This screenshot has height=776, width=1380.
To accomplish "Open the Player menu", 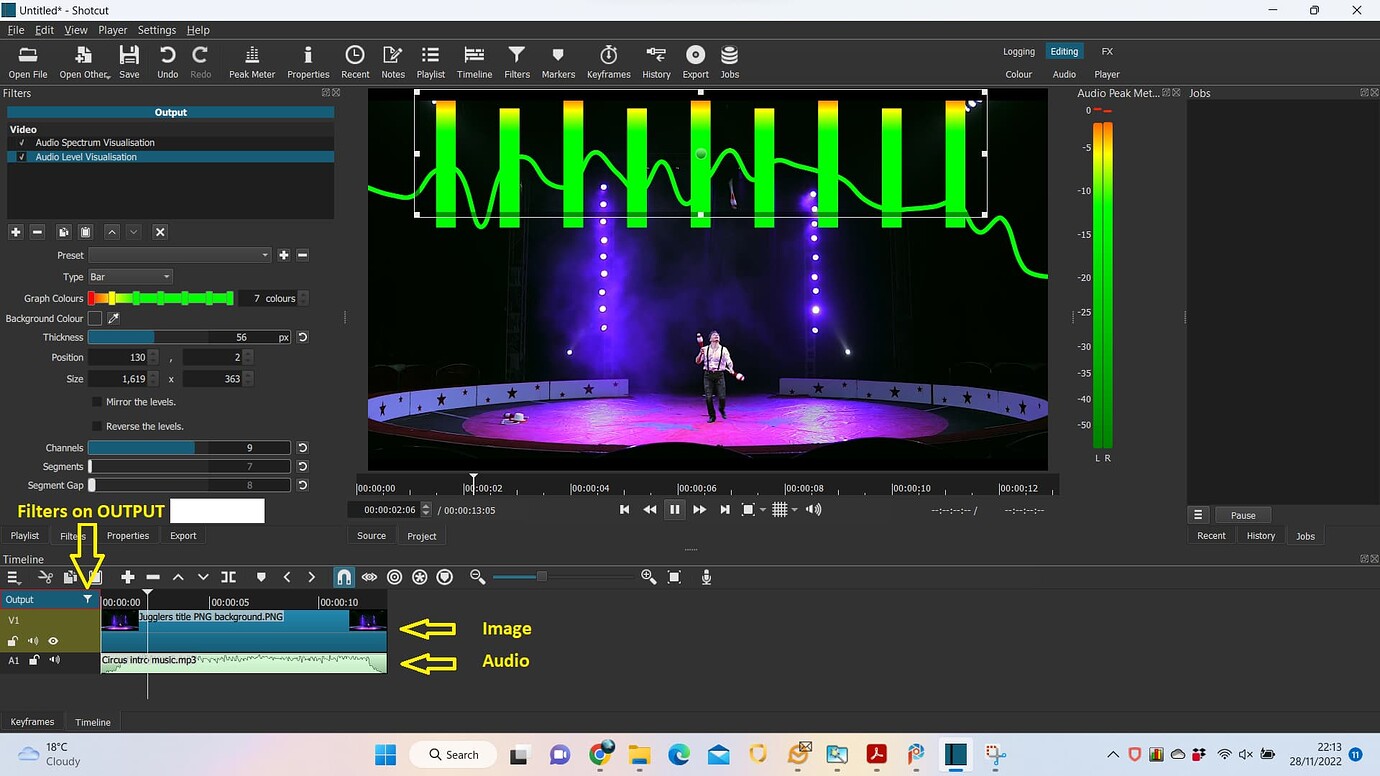I will coord(113,30).
